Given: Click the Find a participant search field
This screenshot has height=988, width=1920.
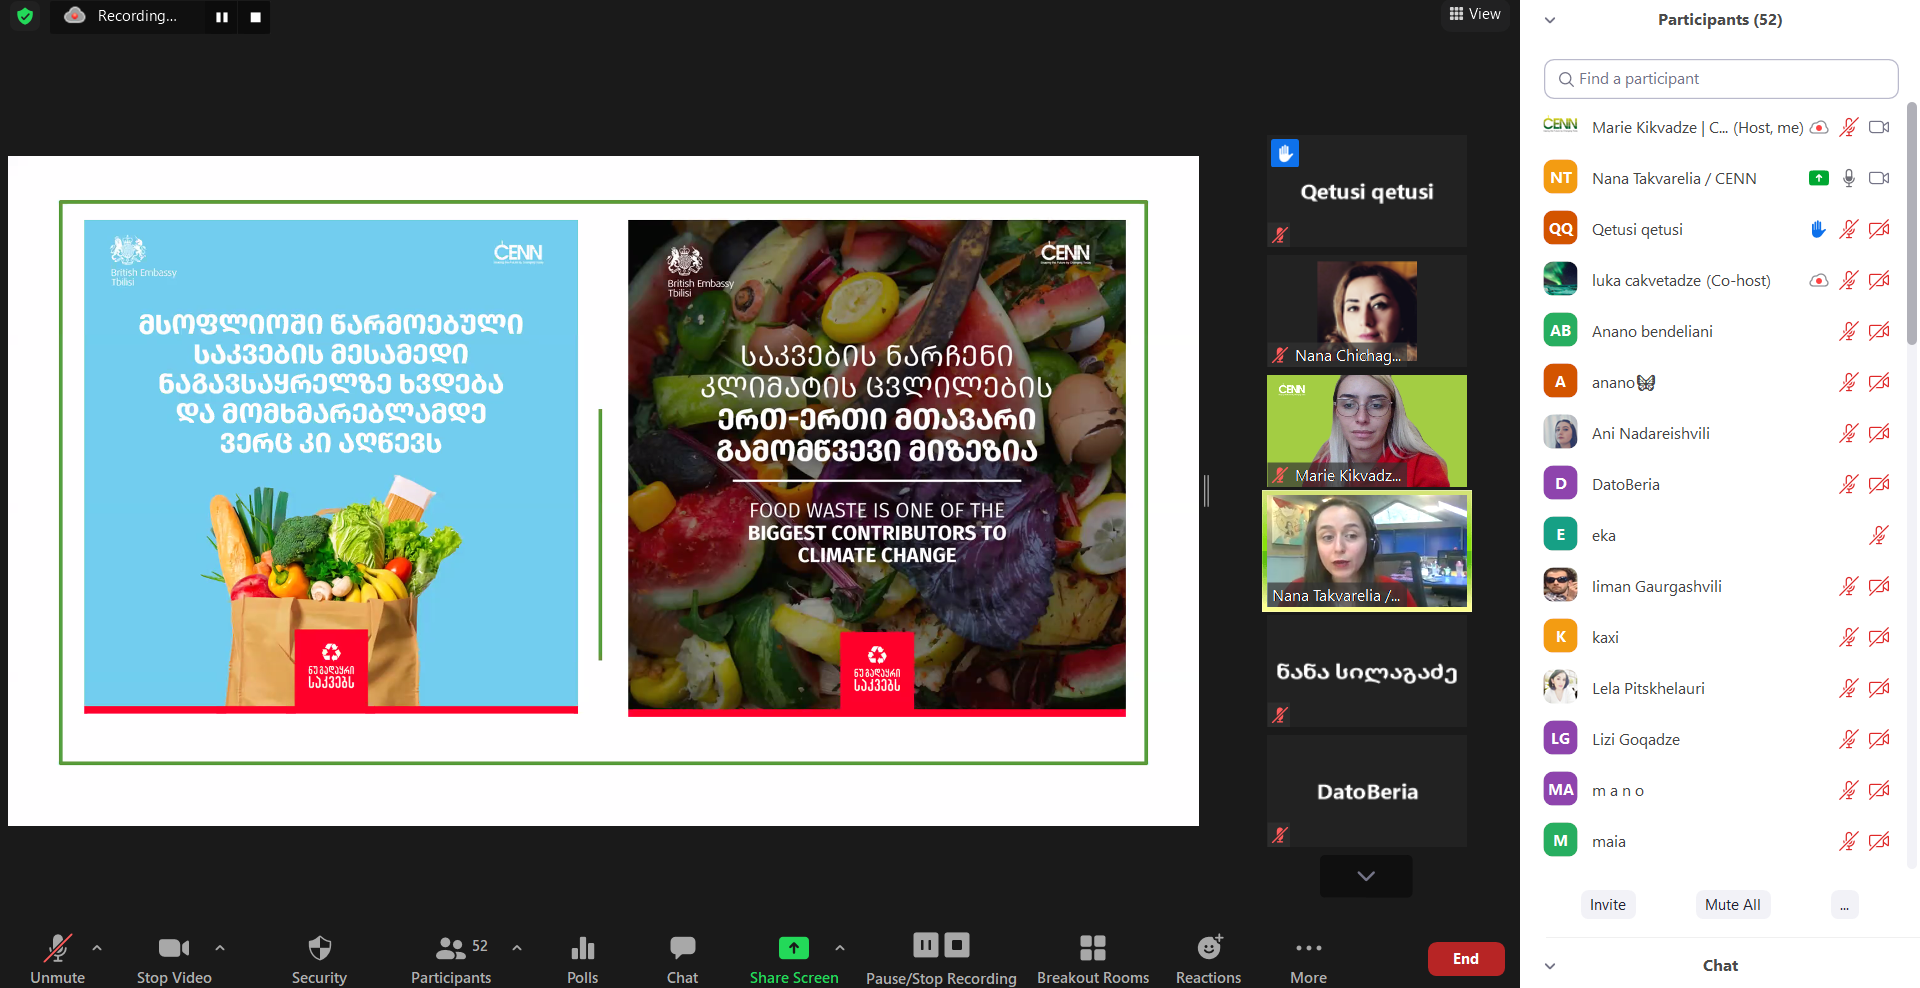Looking at the screenshot, I should pos(1720,79).
